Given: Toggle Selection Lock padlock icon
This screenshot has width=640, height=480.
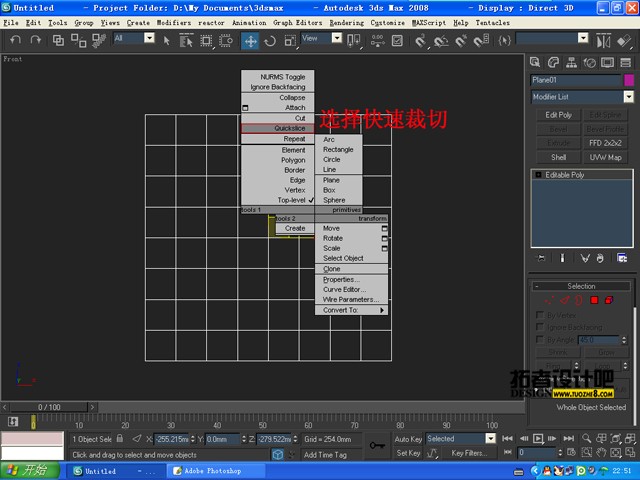Looking at the screenshot, I should coord(120,439).
